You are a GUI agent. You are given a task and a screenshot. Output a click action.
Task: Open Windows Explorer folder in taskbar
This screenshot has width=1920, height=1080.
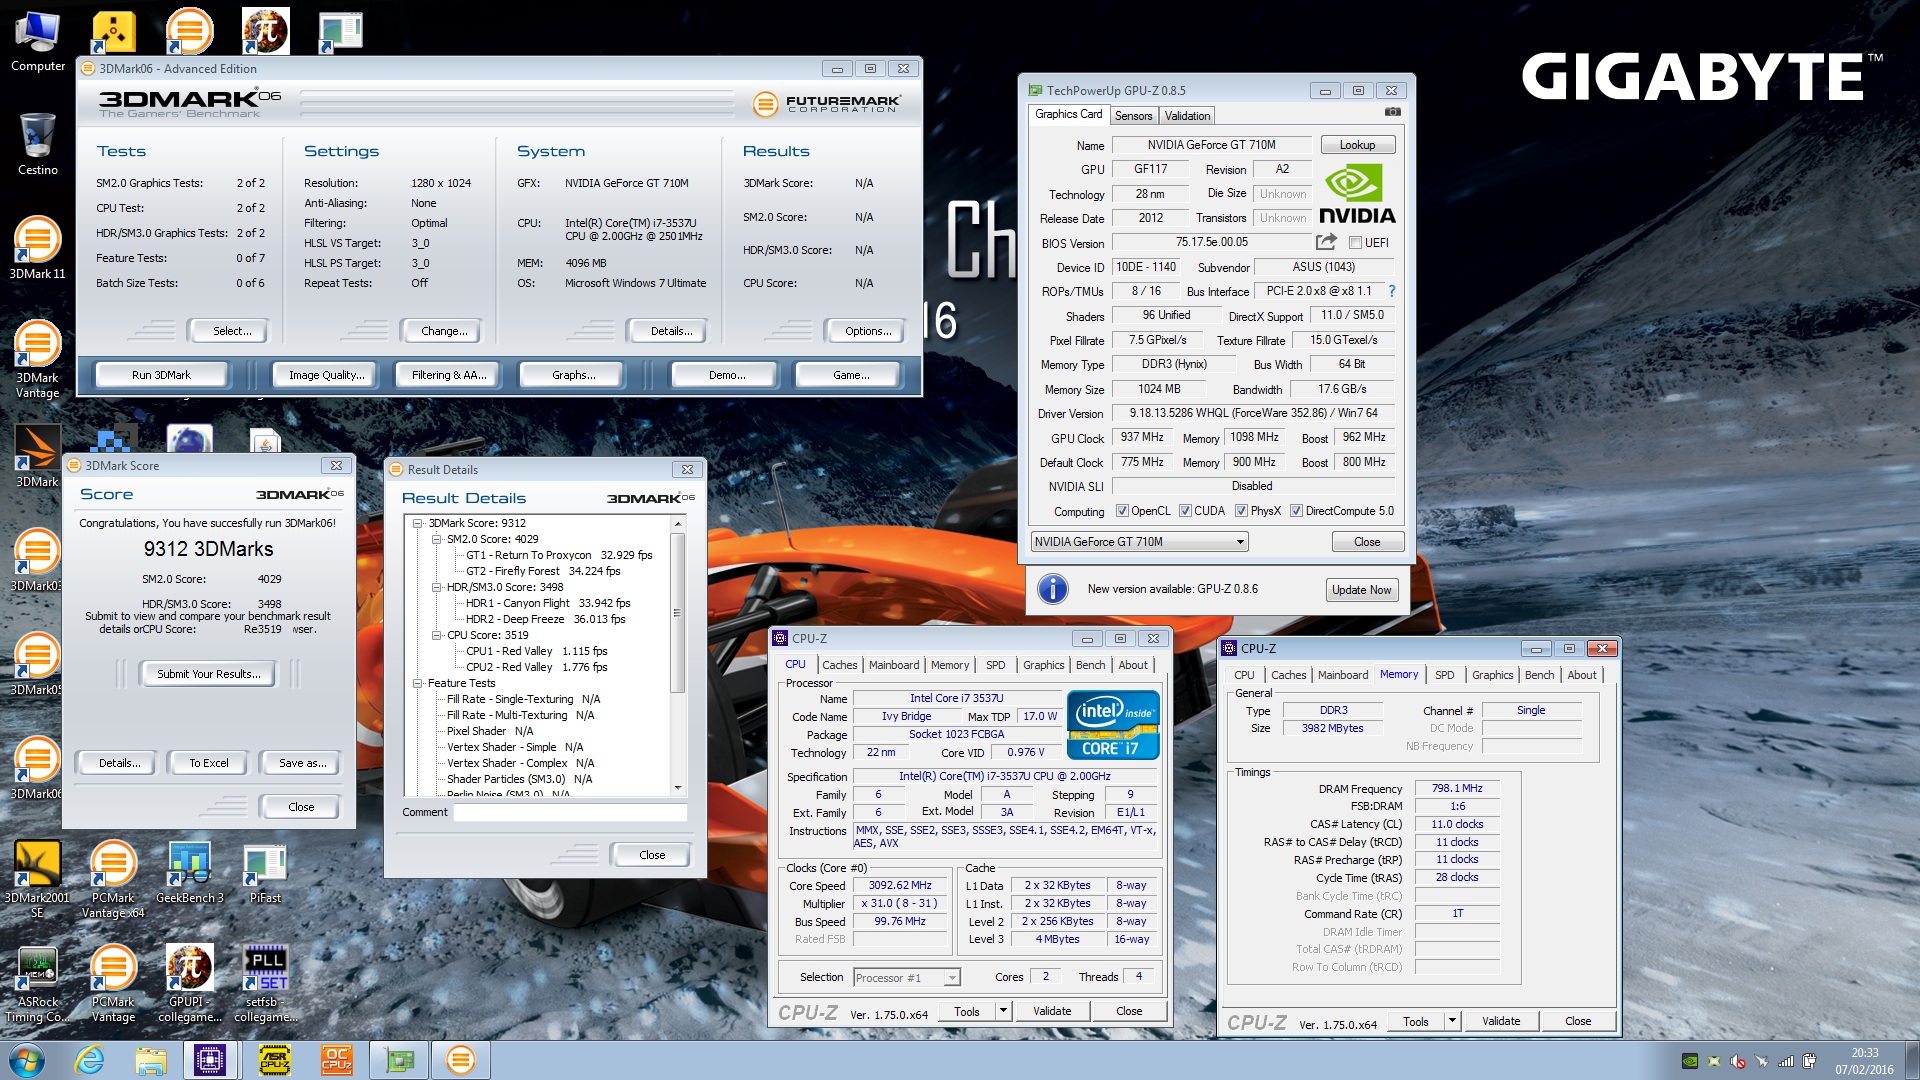150,1060
